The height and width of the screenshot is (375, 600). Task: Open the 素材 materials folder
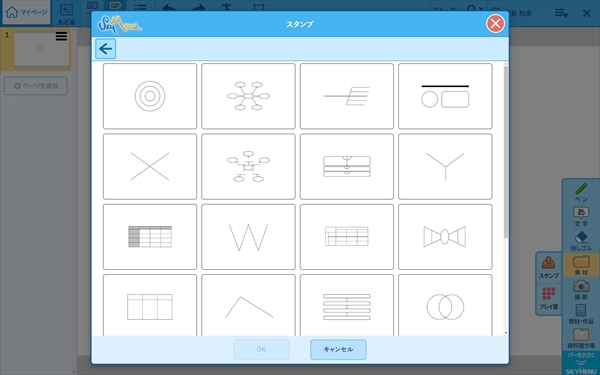click(x=581, y=265)
